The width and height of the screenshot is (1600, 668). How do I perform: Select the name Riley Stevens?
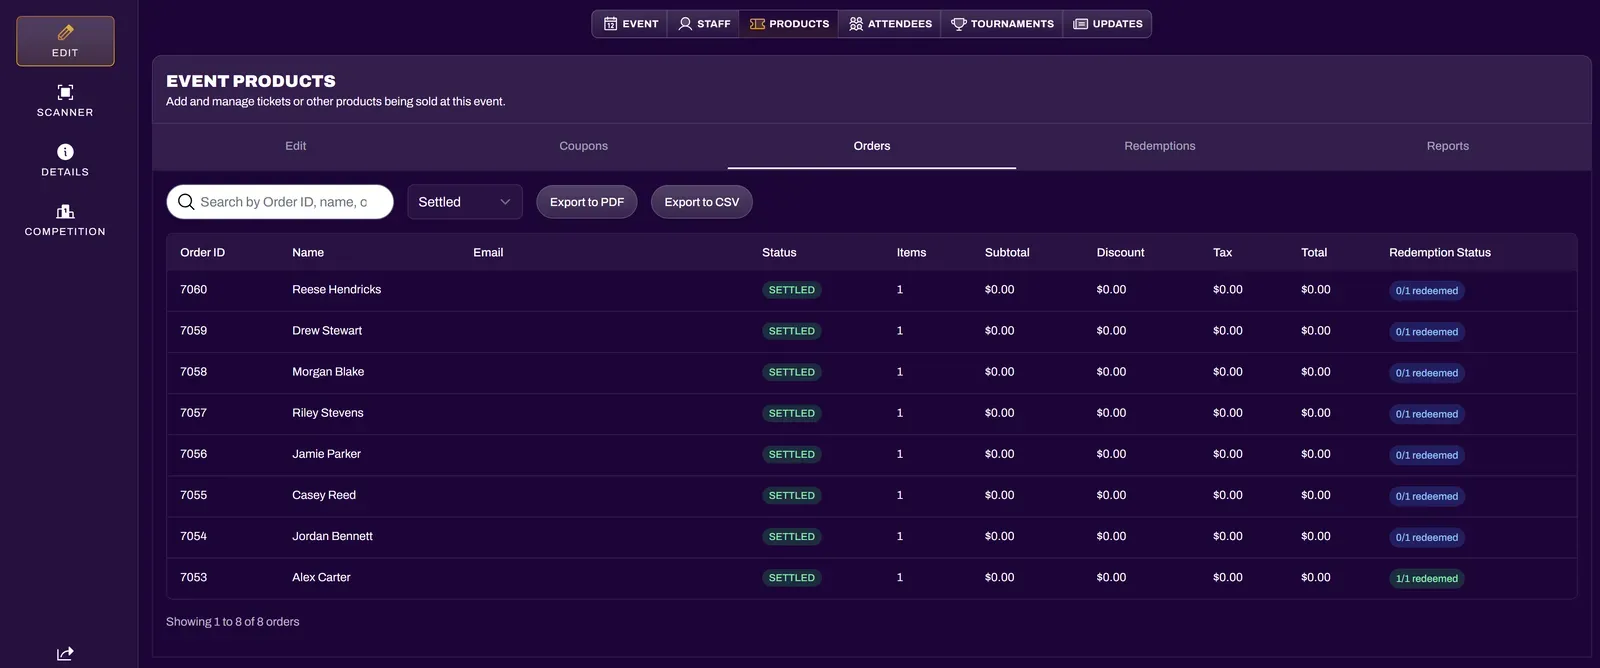pos(328,413)
